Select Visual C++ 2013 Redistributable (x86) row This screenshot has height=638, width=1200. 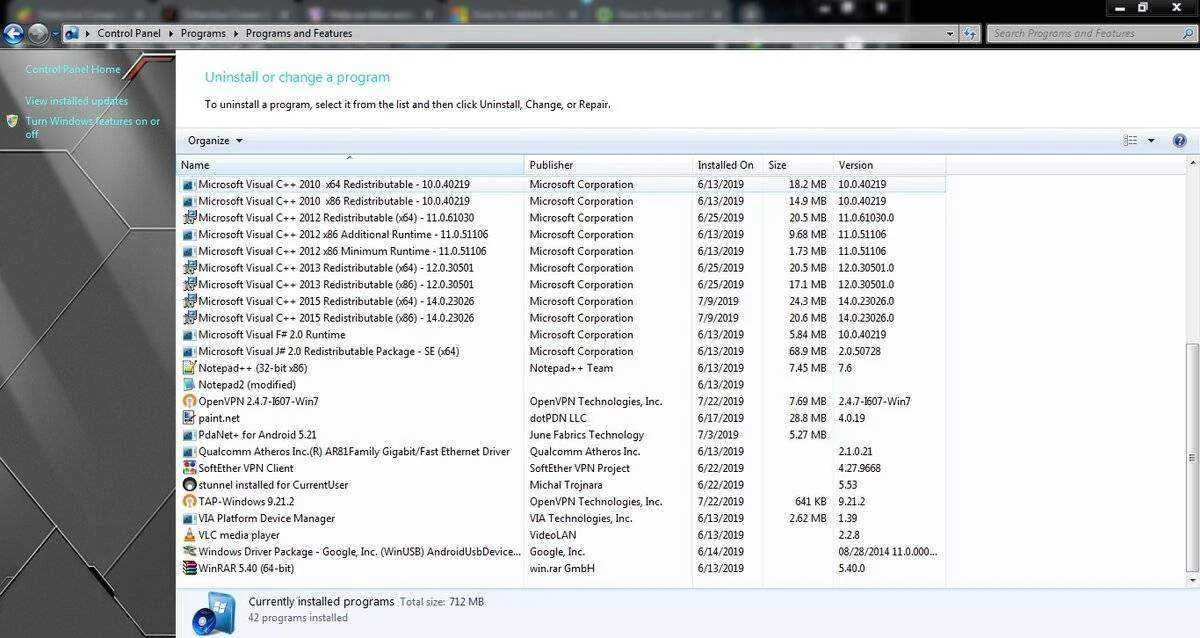tap(562, 284)
